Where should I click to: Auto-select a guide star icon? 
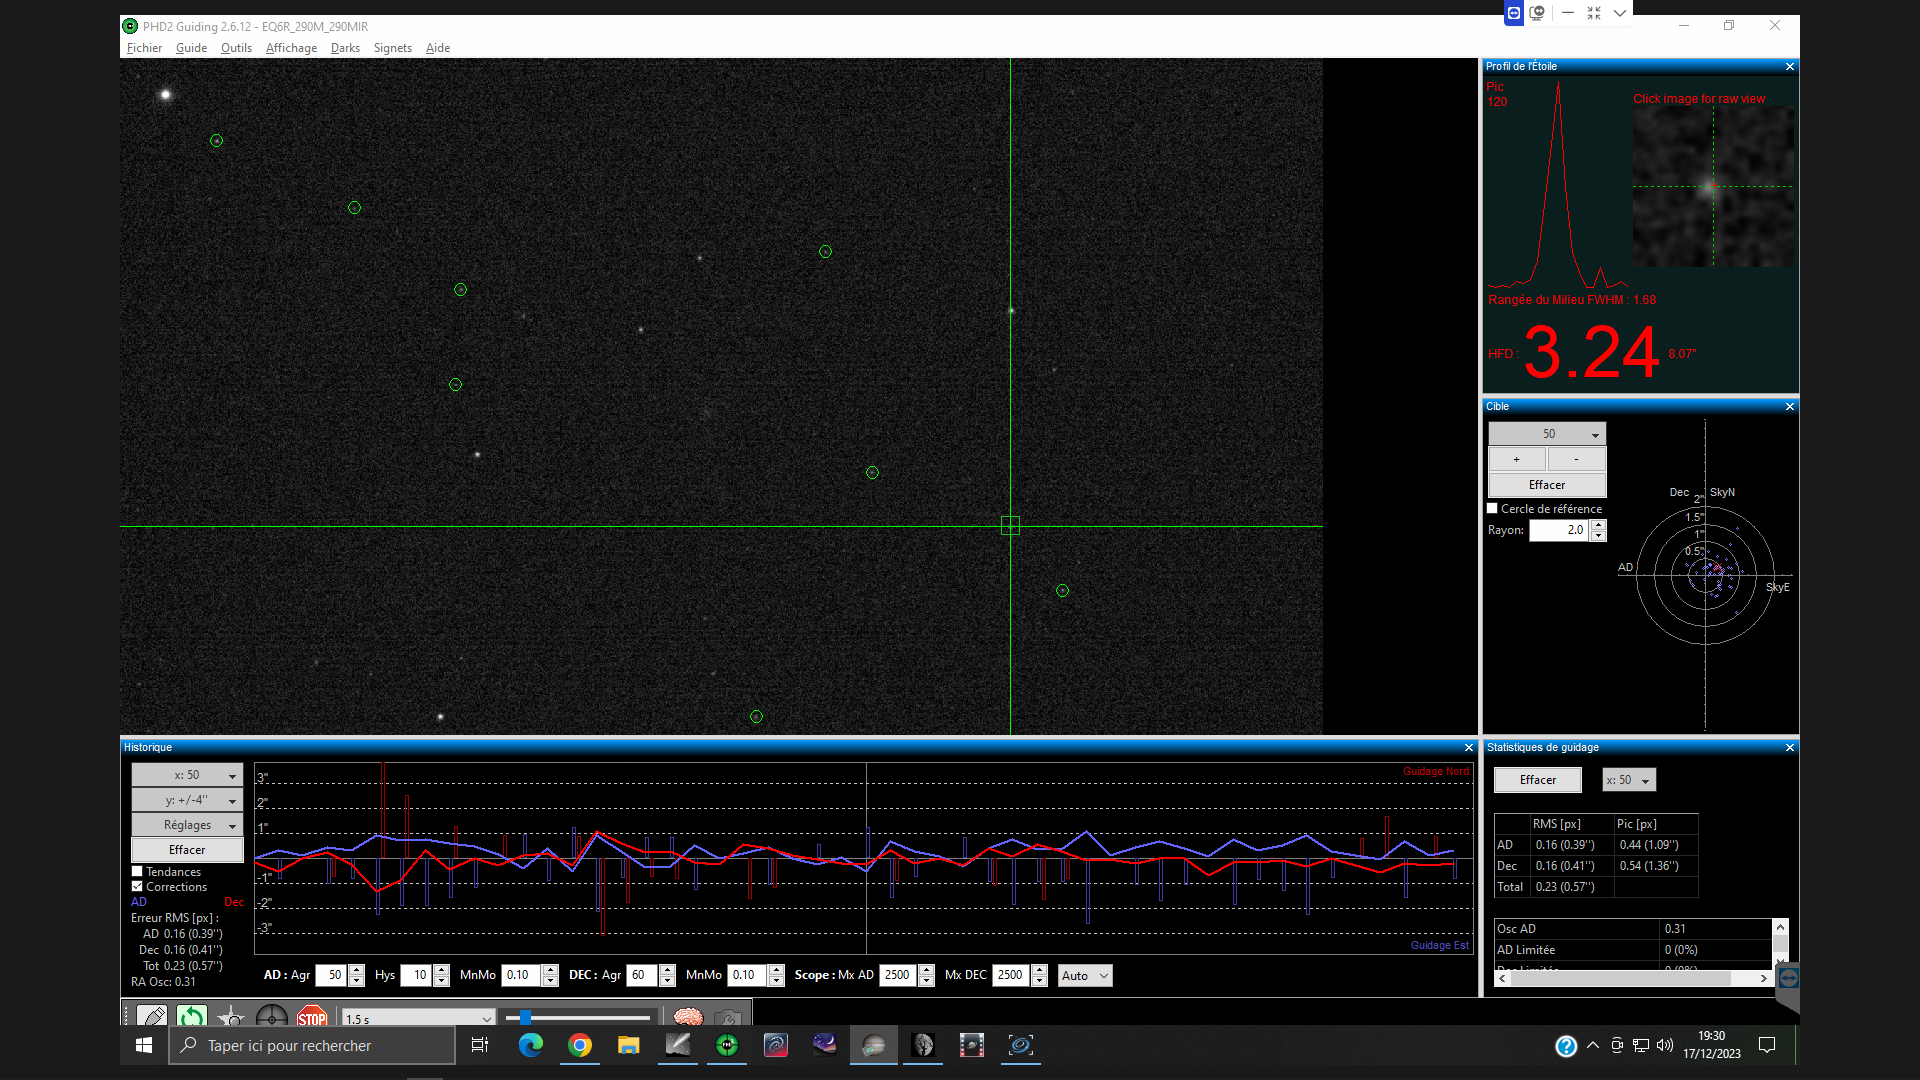(x=231, y=1017)
